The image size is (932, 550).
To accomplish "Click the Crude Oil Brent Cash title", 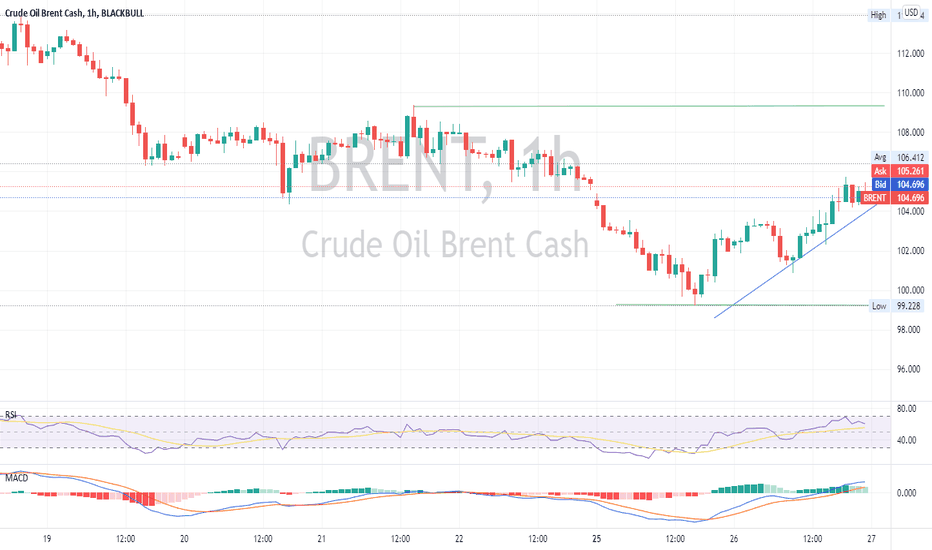I will coord(43,13).
